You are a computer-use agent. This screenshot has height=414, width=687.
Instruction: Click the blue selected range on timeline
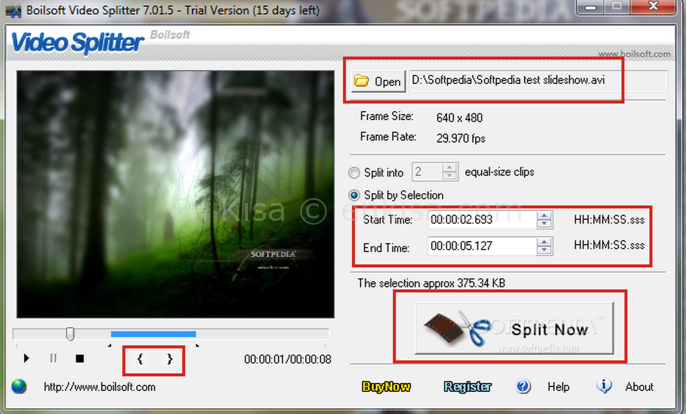point(153,334)
